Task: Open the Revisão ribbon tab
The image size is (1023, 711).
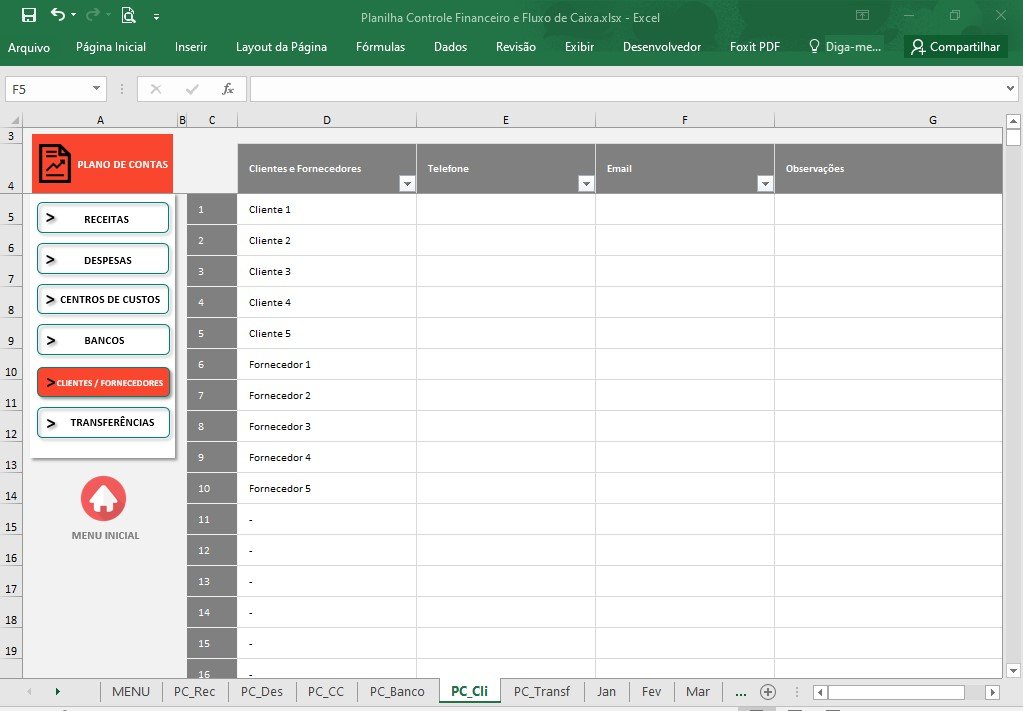Action: click(x=515, y=47)
